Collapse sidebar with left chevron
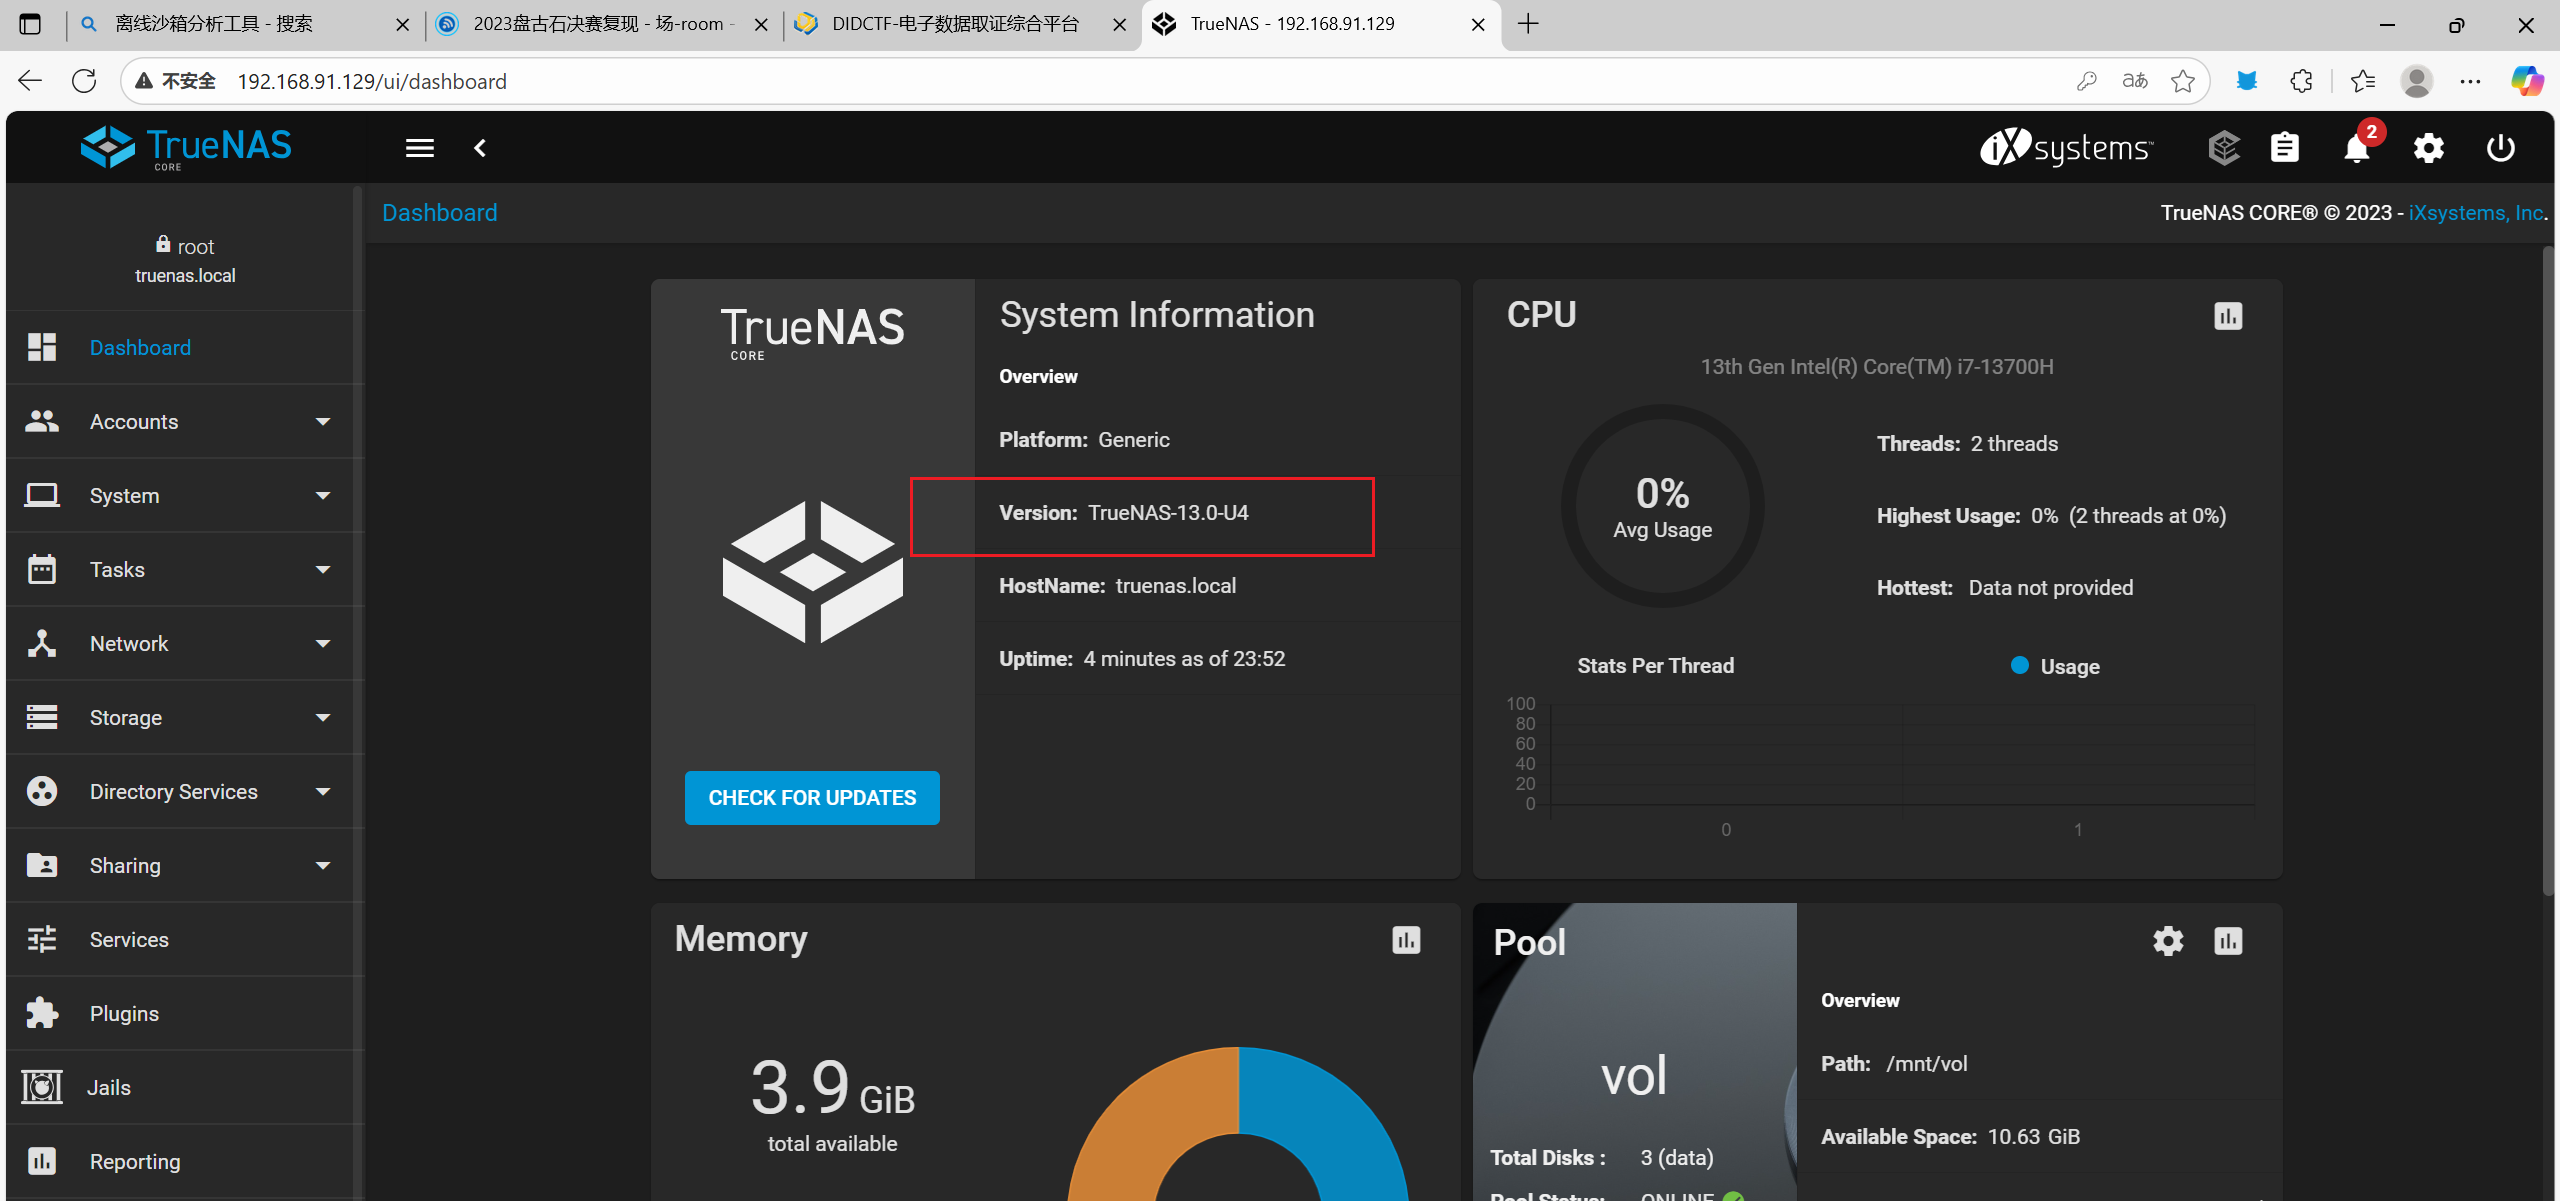This screenshot has height=1201, width=2560. click(x=480, y=148)
